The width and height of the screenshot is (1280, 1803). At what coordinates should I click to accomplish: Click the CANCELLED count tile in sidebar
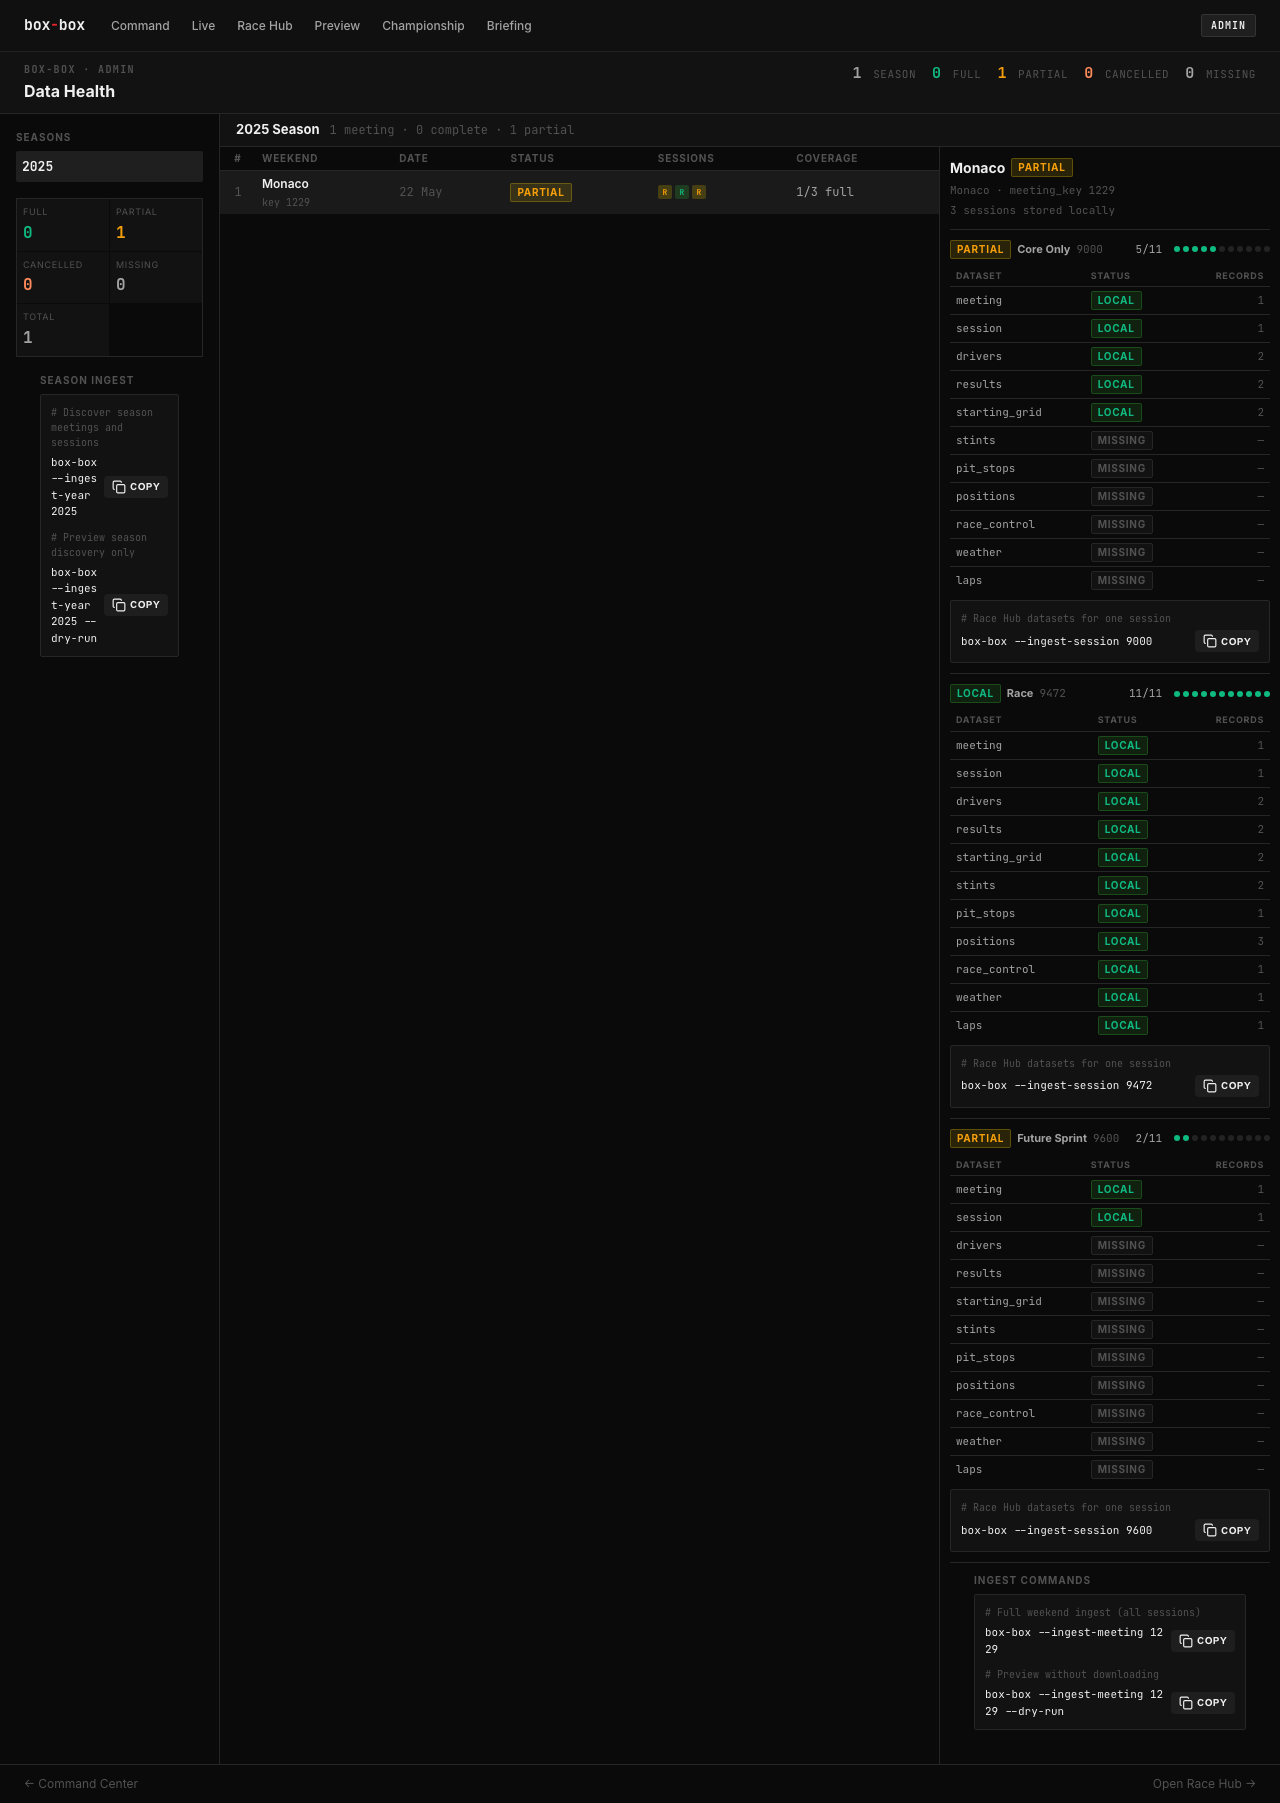63,277
